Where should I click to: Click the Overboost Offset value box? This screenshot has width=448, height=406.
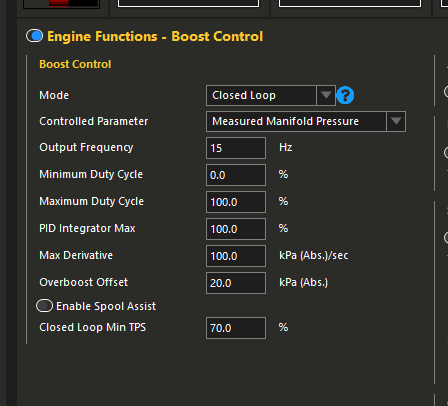pos(236,283)
